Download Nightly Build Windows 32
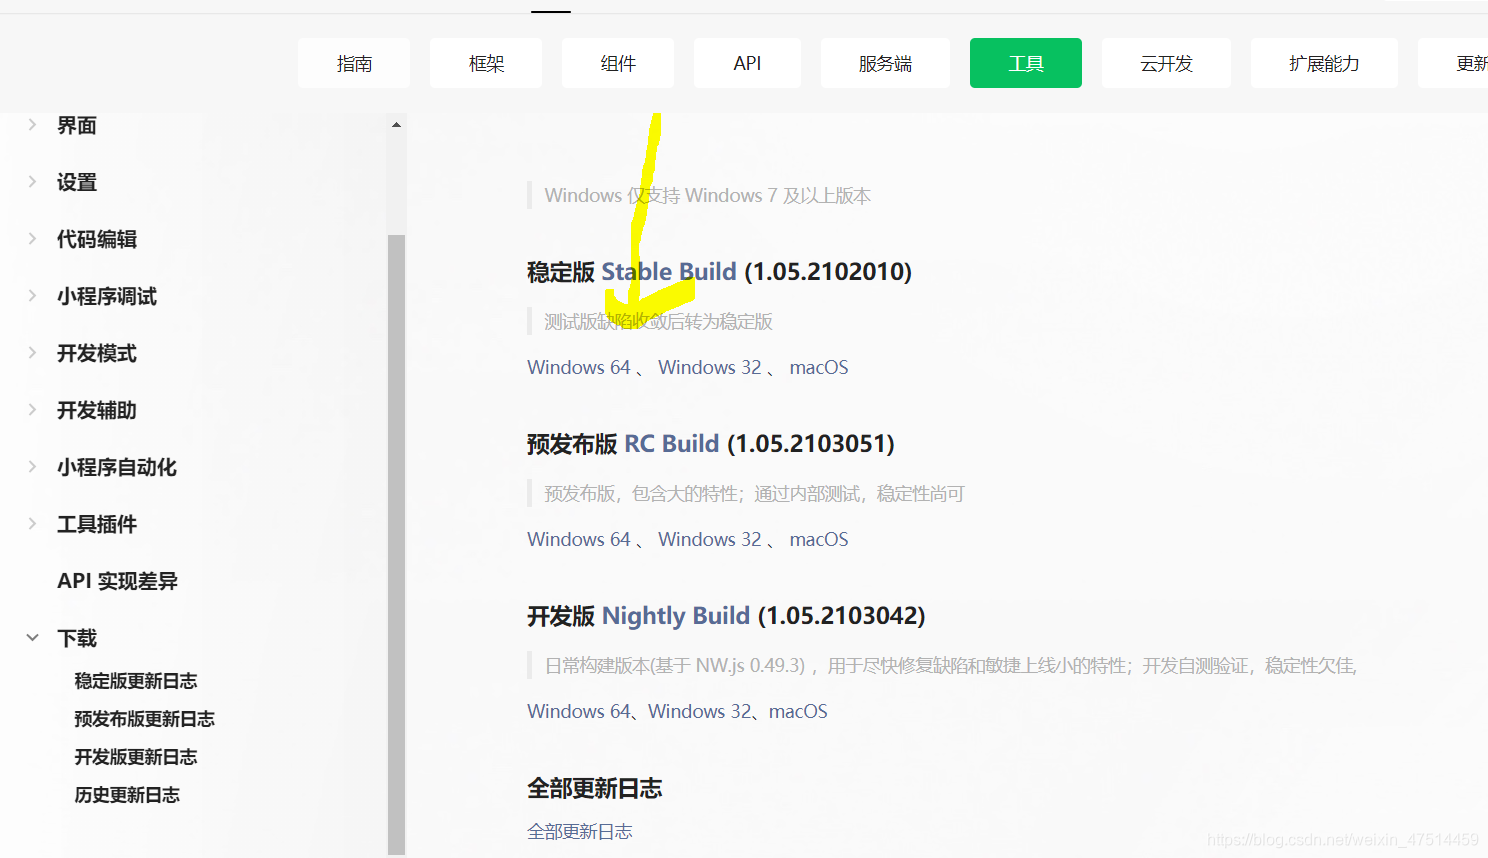The image size is (1488, 858). click(700, 711)
